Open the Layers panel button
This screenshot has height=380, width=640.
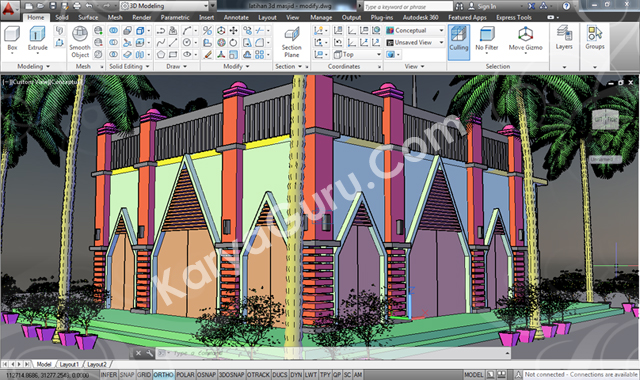(564, 38)
